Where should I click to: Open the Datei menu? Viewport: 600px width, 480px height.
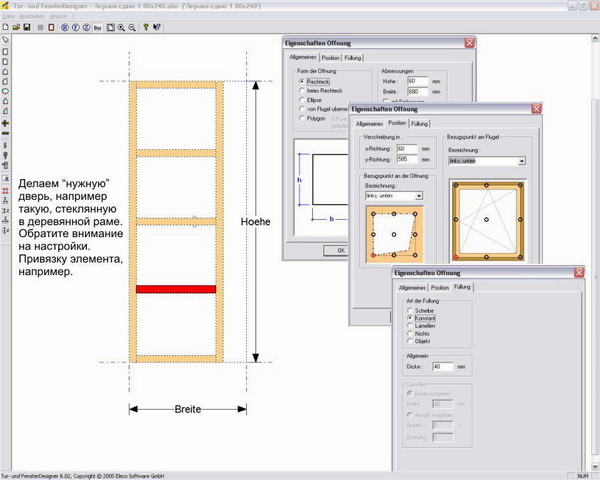(8, 17)
